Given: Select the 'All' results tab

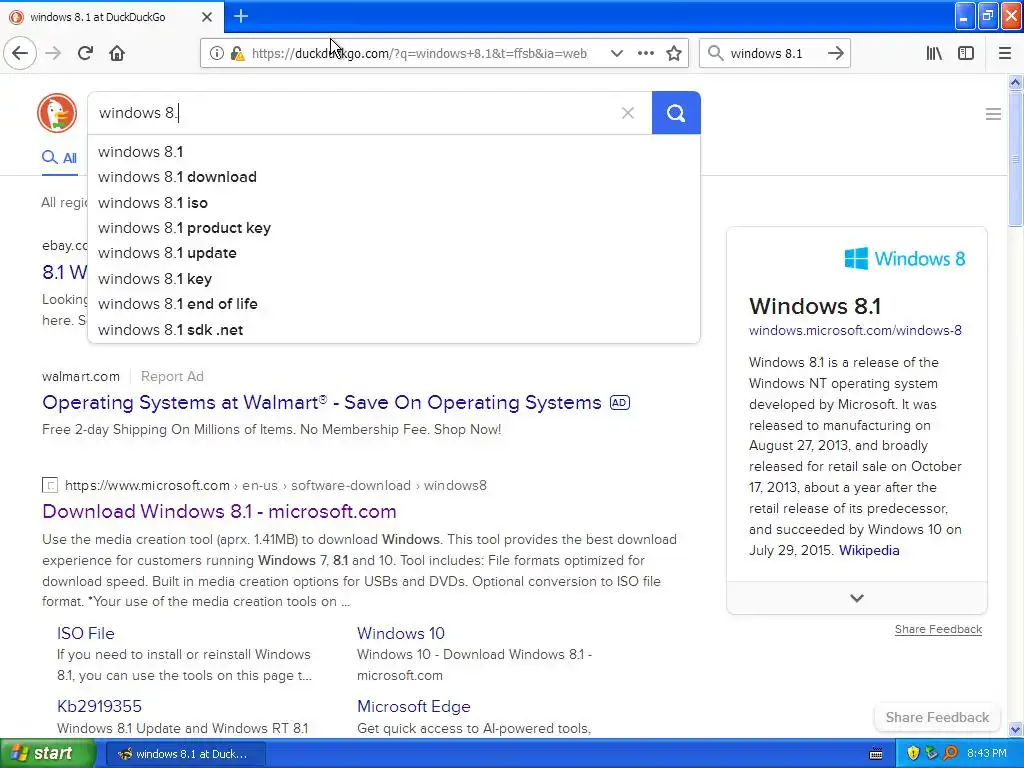Looking at the screenshot, I should click(x=59, y=158).
